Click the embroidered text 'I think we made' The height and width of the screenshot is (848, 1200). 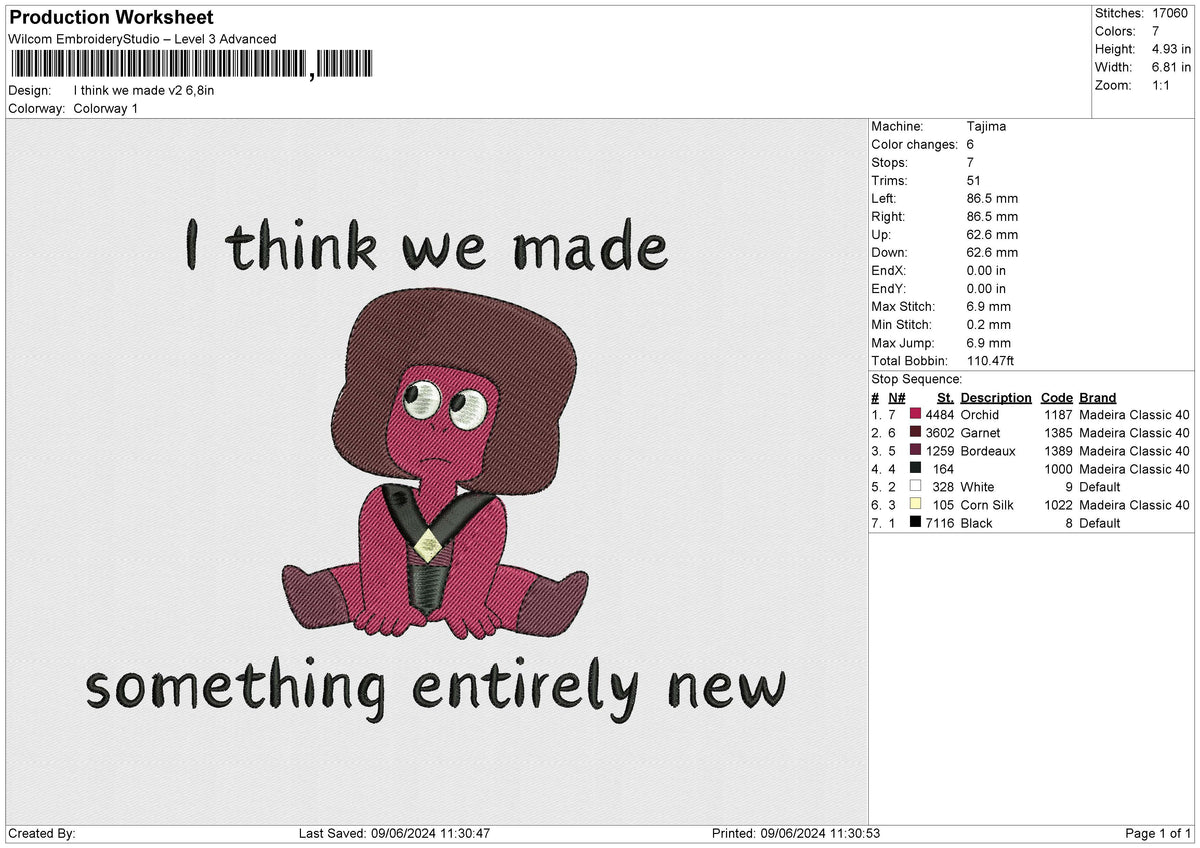coord(427,244)
